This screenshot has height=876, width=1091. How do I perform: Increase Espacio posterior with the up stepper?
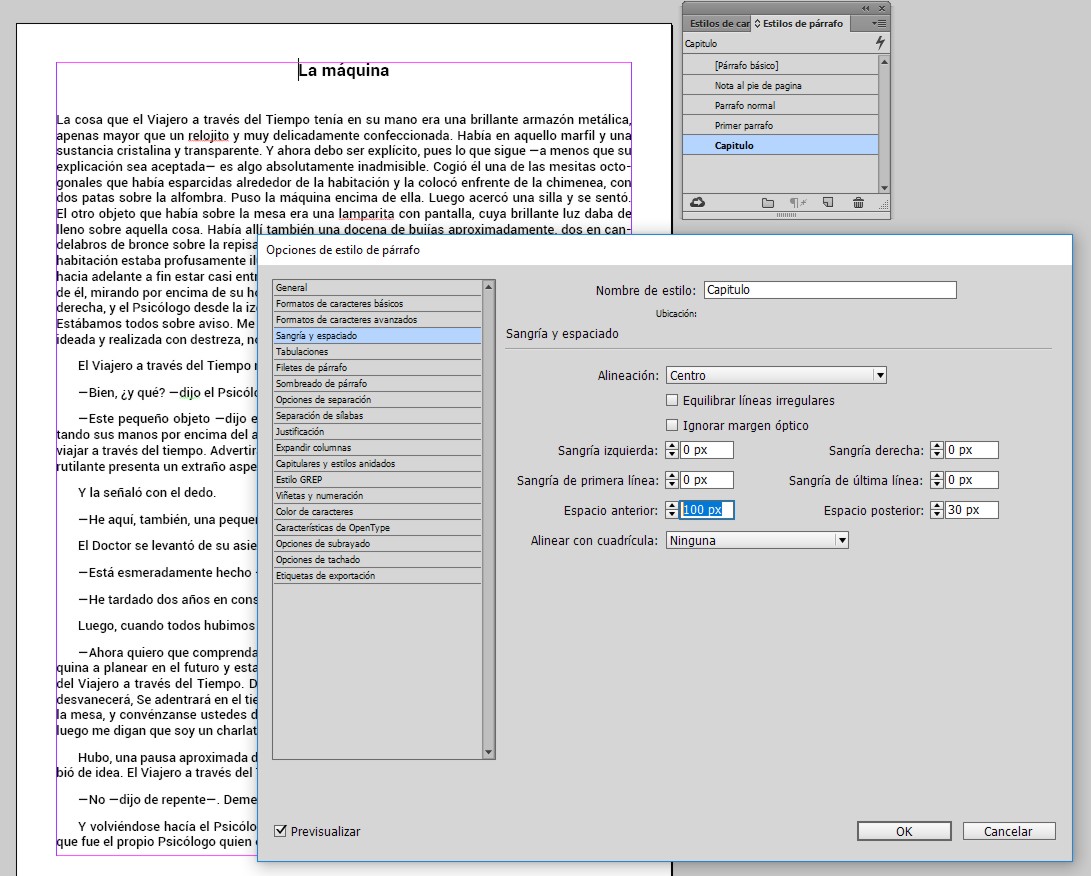click(937, 504)
